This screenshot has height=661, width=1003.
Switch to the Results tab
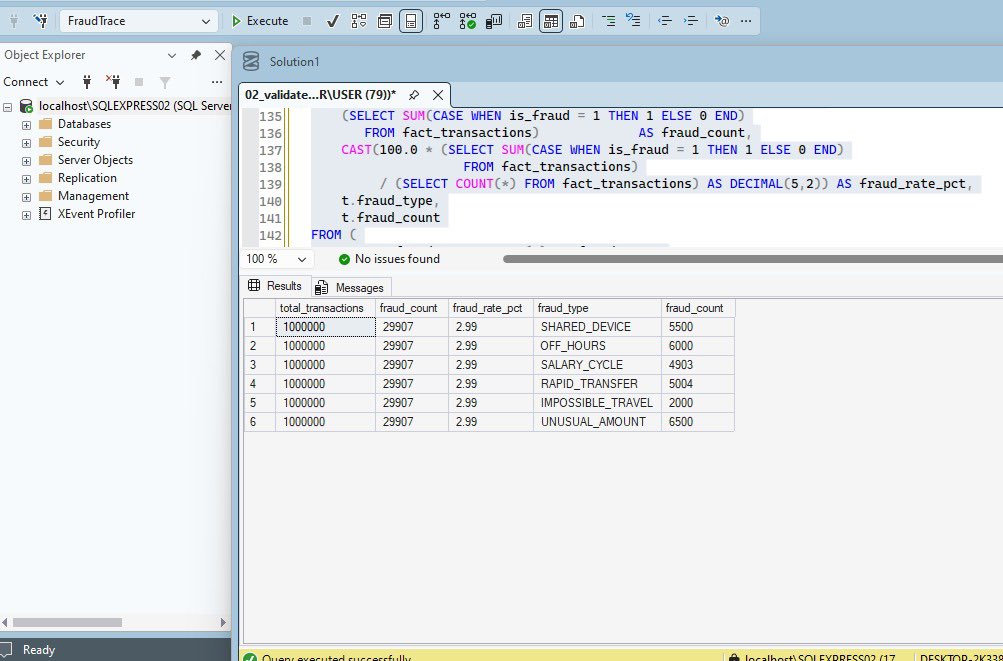pos(275,286)
